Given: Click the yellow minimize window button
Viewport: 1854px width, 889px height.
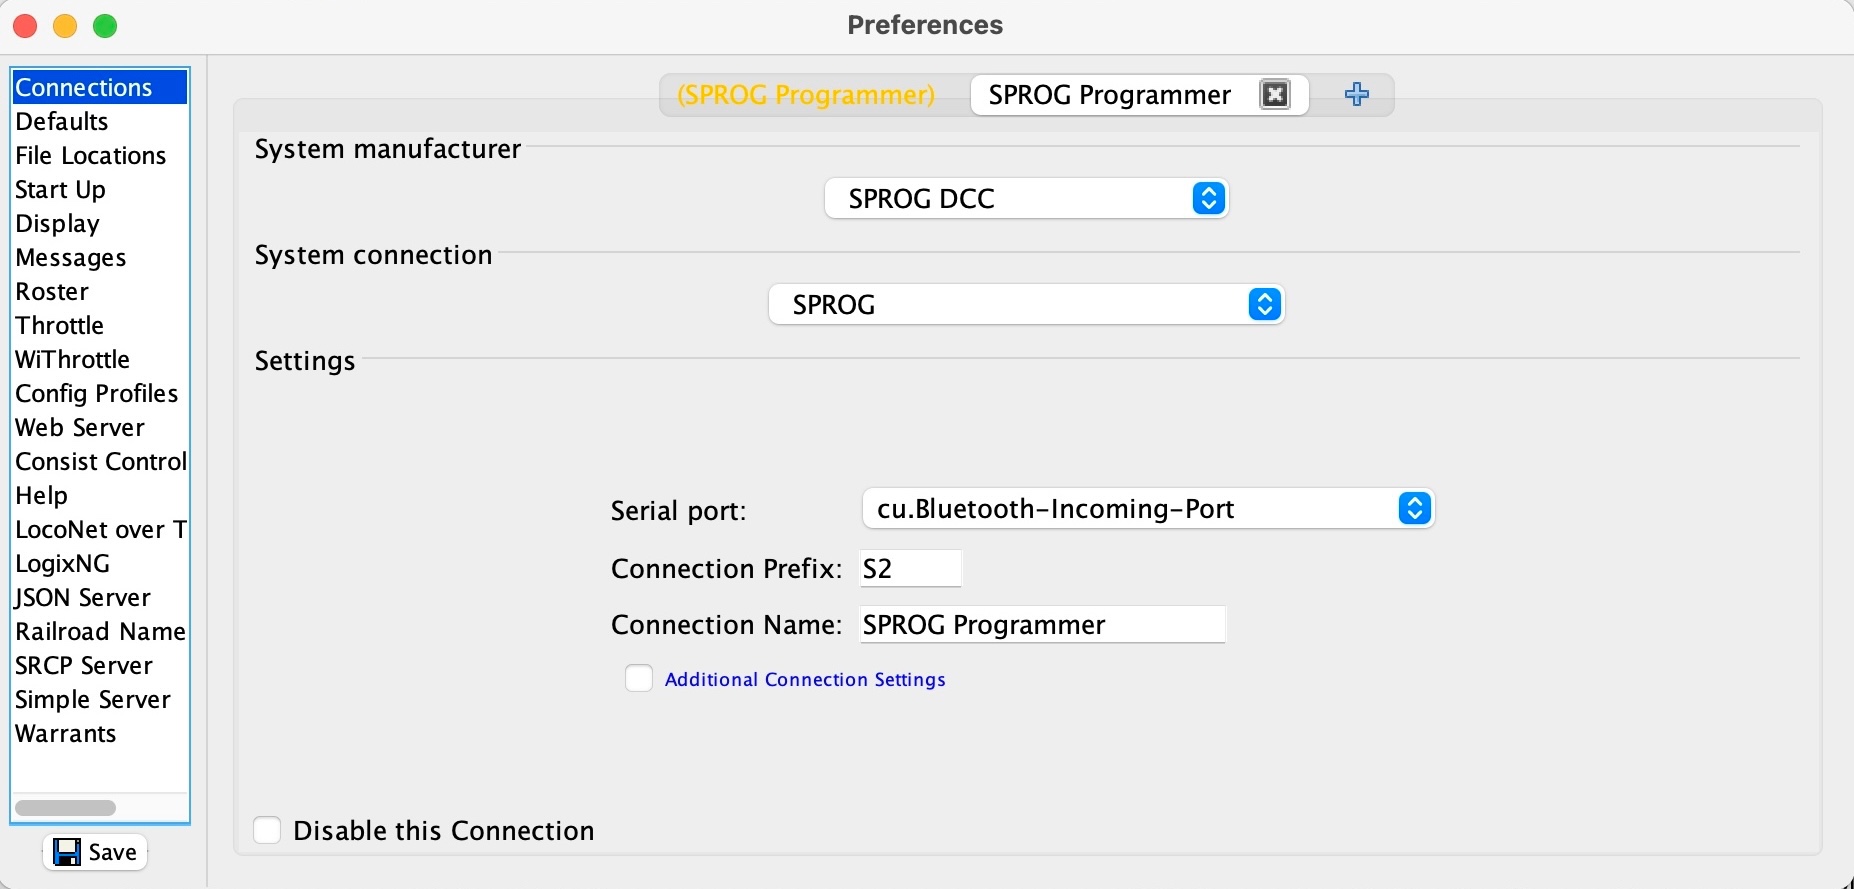Looking at the screenshot, I should coord(65,26).
